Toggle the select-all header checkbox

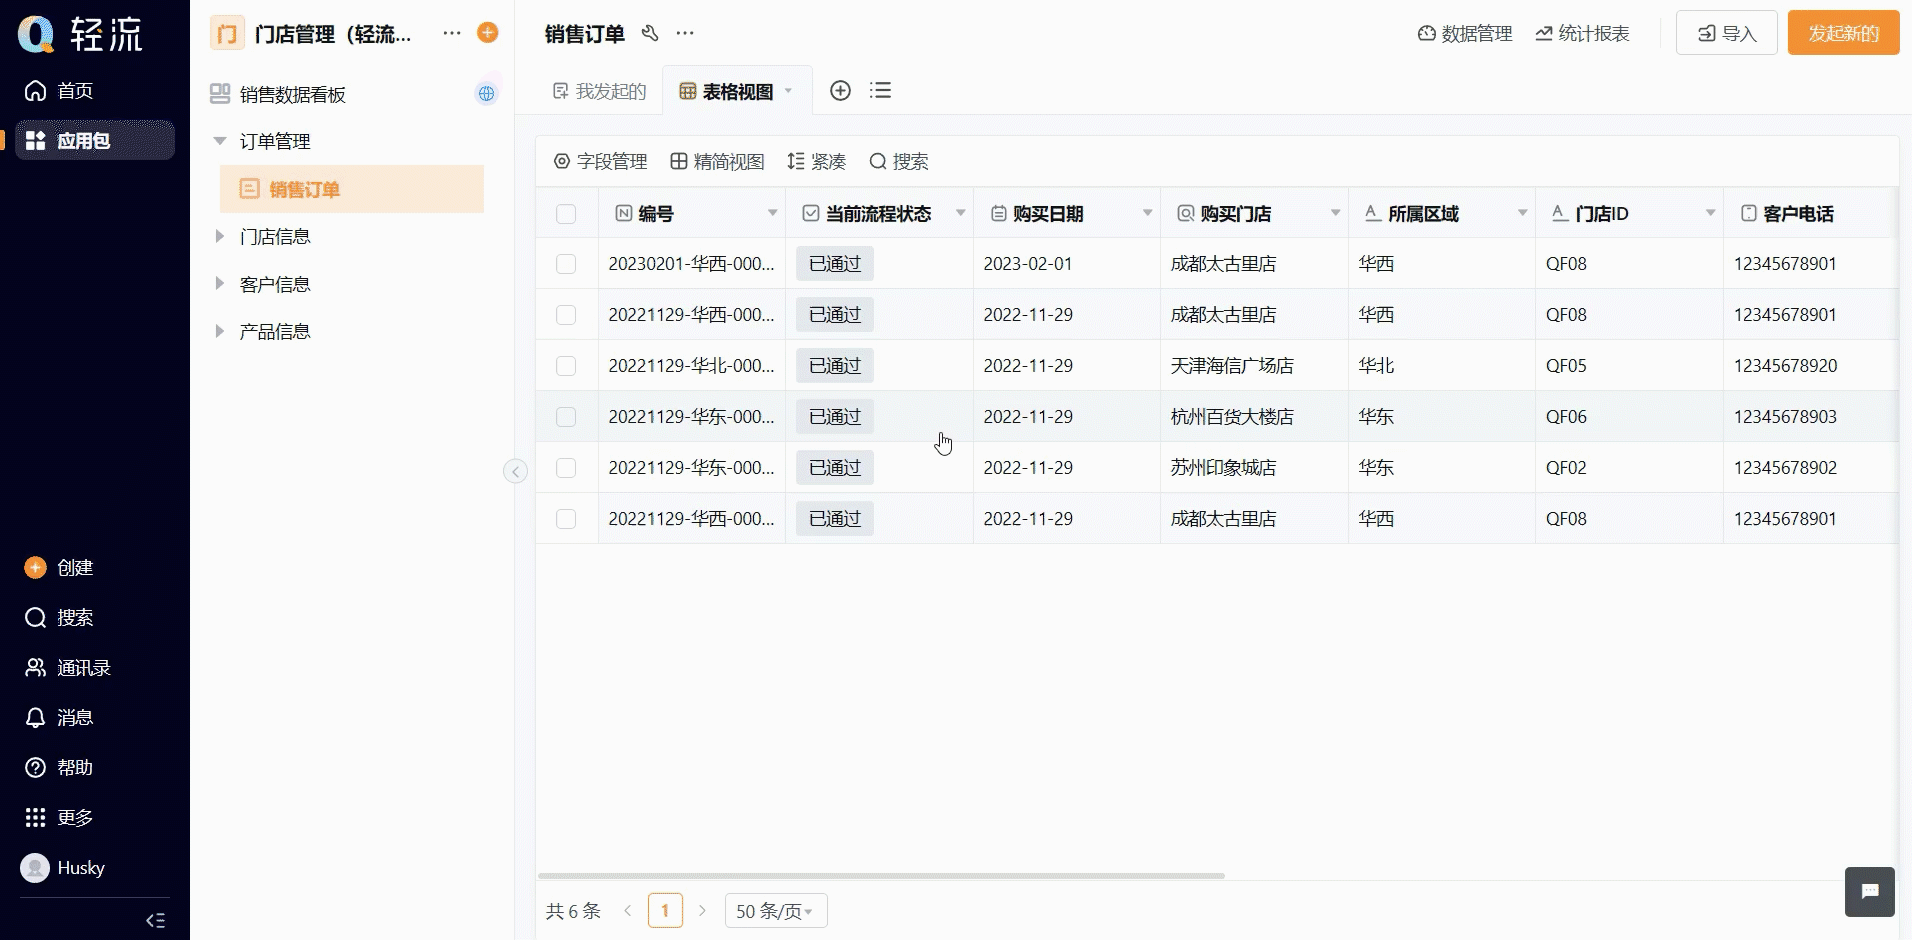(566, 214)
